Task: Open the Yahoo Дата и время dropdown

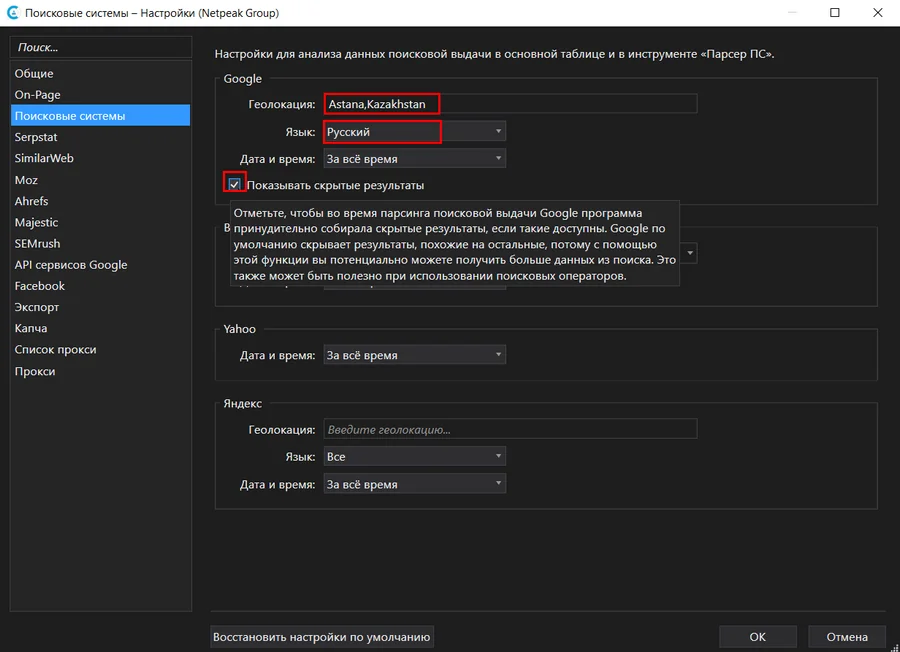Action: tap(414, 355)
